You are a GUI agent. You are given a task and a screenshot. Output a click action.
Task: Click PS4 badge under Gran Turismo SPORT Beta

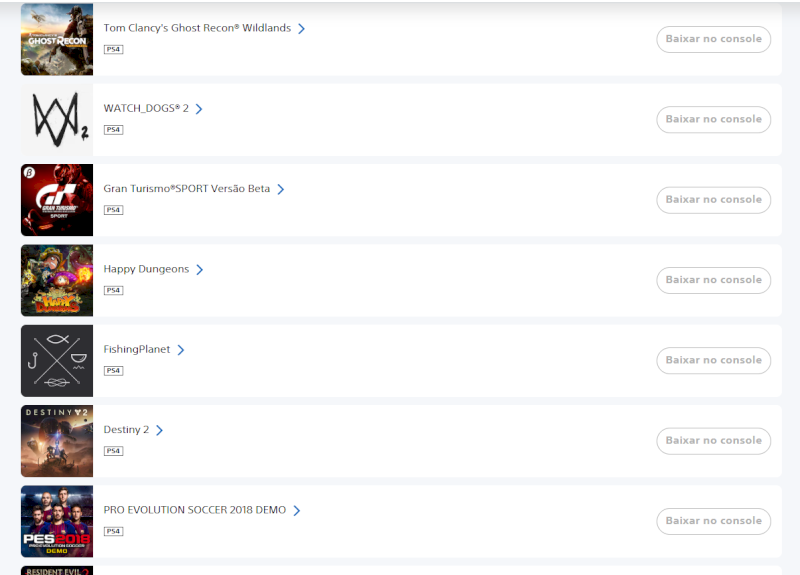(113, 210)
